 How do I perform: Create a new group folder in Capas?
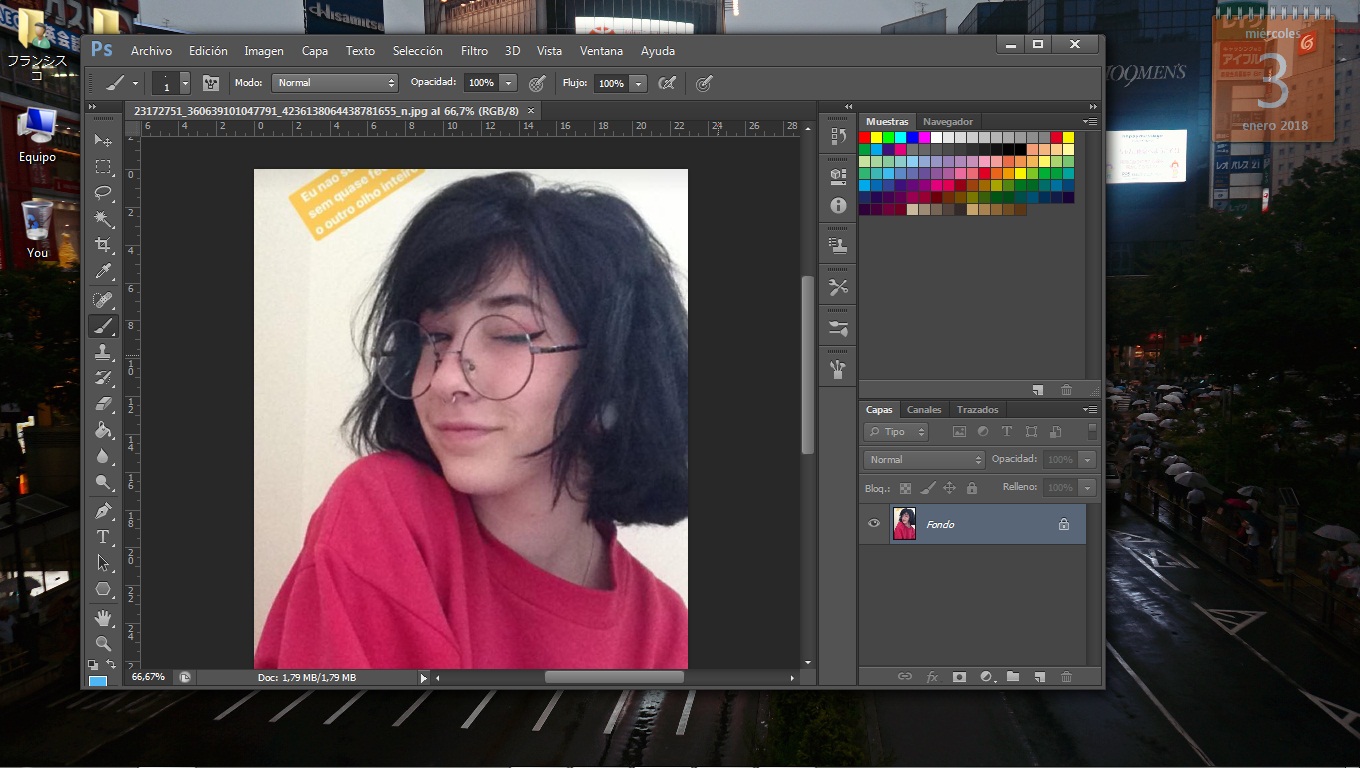pos(1013,677)
